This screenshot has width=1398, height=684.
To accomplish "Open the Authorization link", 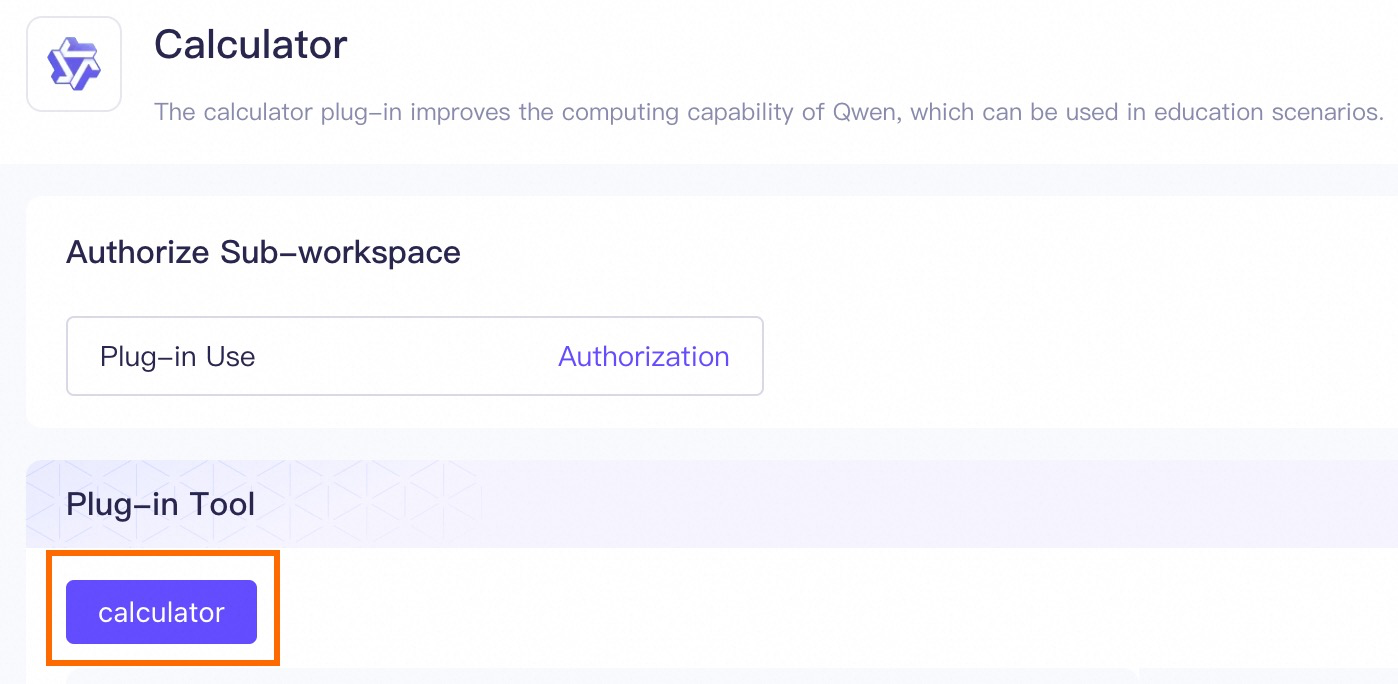I will click(x=643, y=357).
